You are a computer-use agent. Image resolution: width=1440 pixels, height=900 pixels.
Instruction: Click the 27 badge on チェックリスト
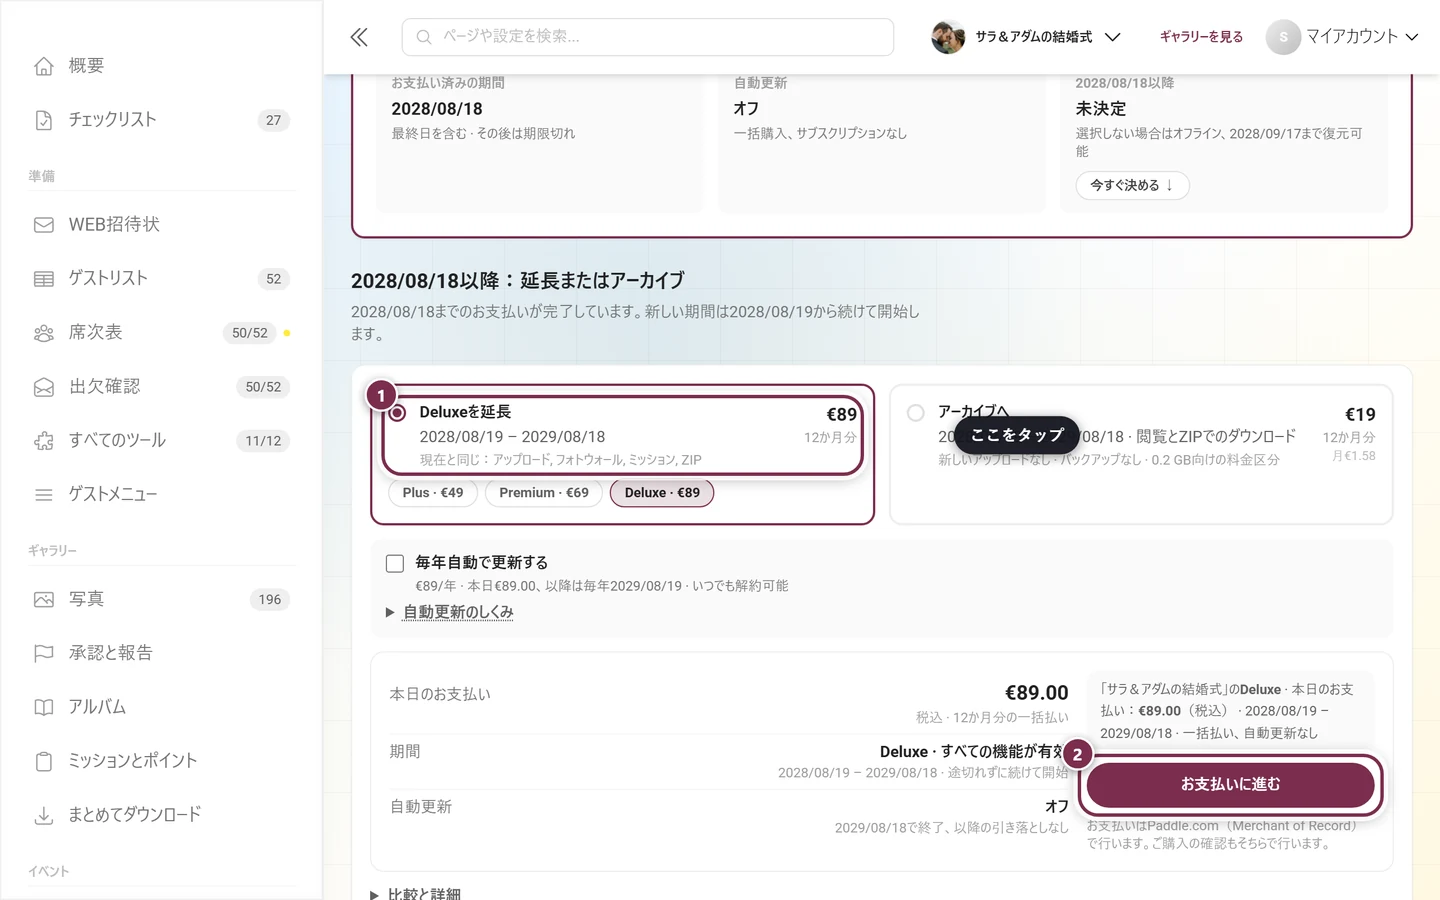pyautogui.click(x=274, y=120)
